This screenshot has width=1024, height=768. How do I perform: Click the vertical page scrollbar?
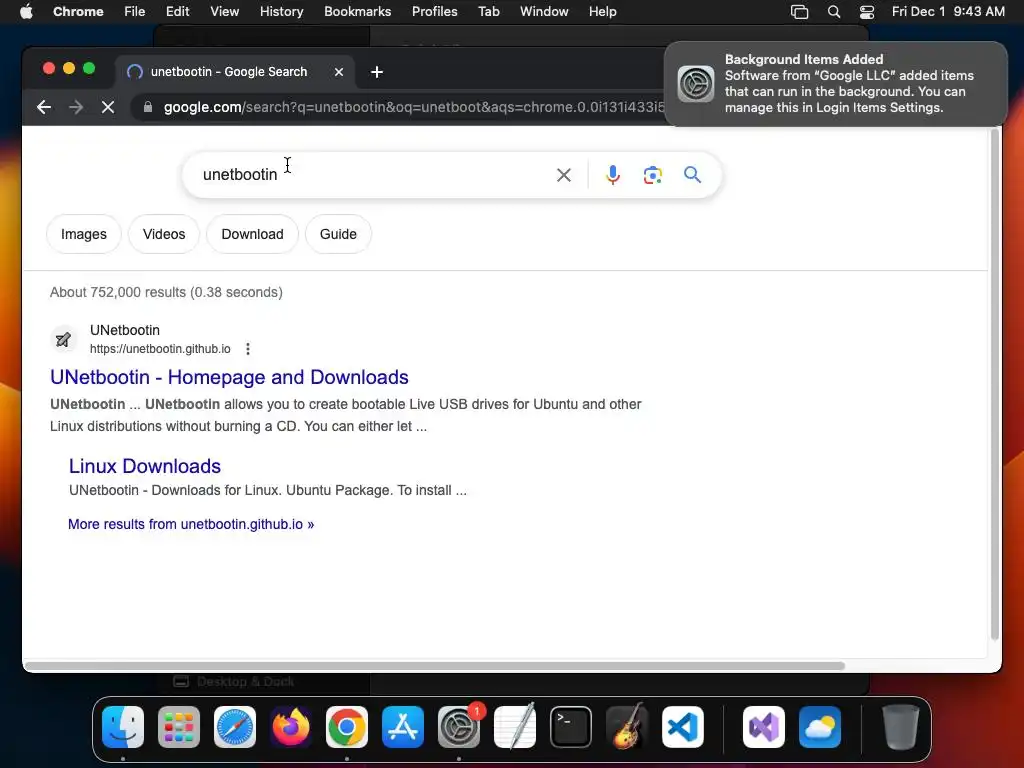coord(995,384)
